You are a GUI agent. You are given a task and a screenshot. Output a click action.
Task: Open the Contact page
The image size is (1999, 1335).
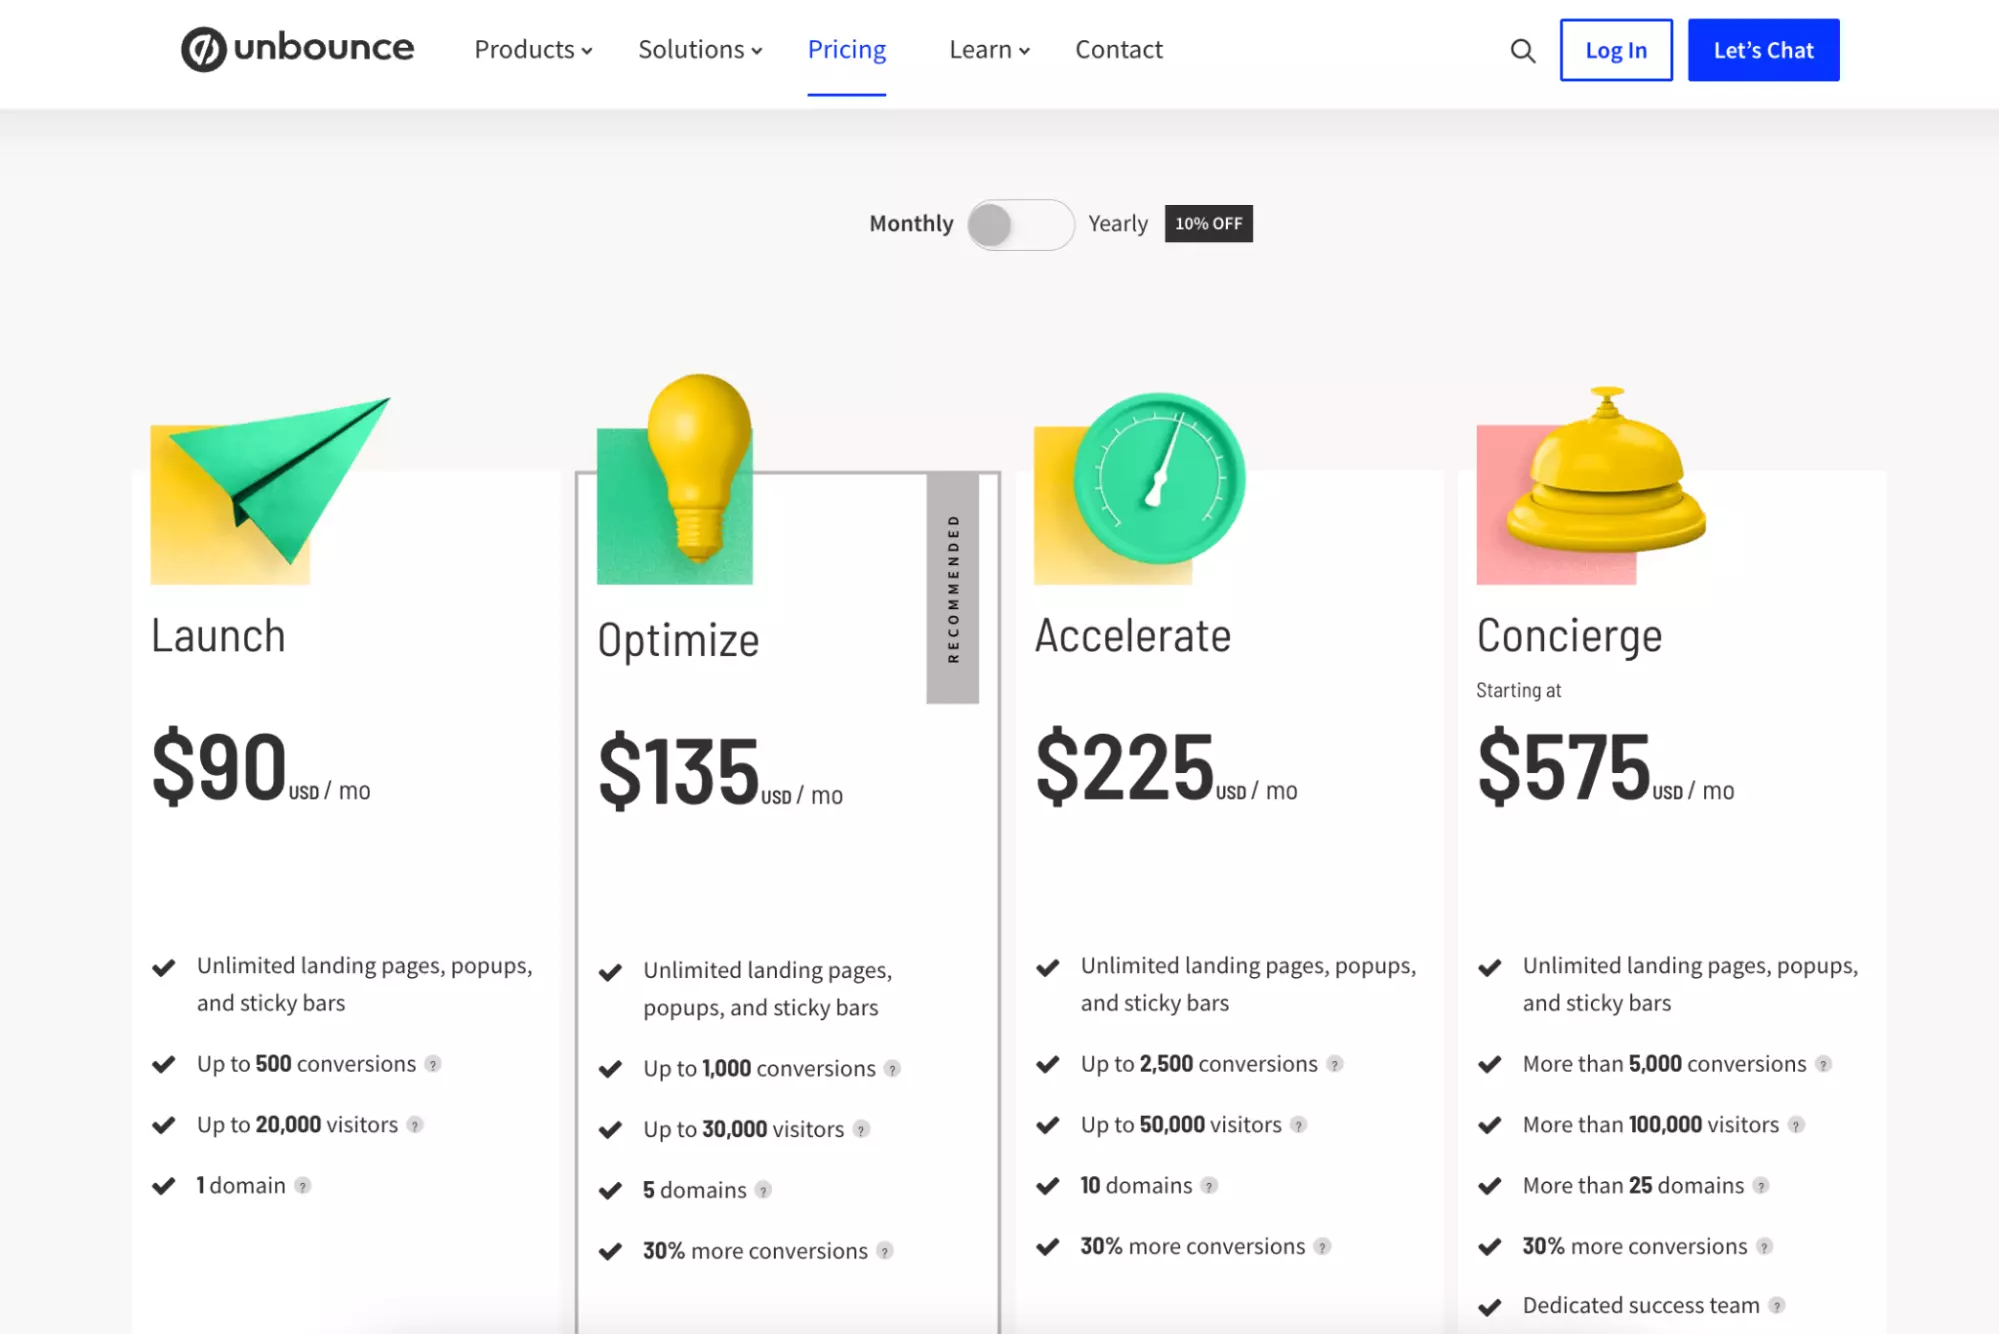(1118, 49)
